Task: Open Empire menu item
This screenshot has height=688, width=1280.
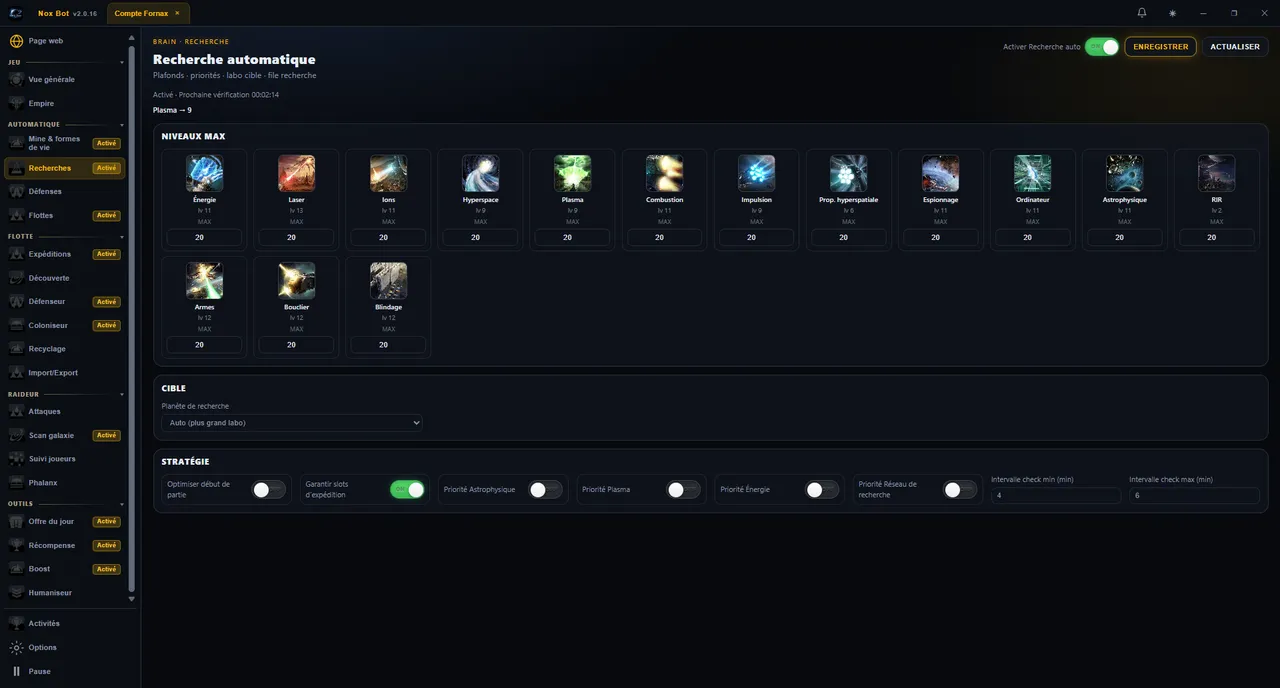Action: tap(65, 103)
